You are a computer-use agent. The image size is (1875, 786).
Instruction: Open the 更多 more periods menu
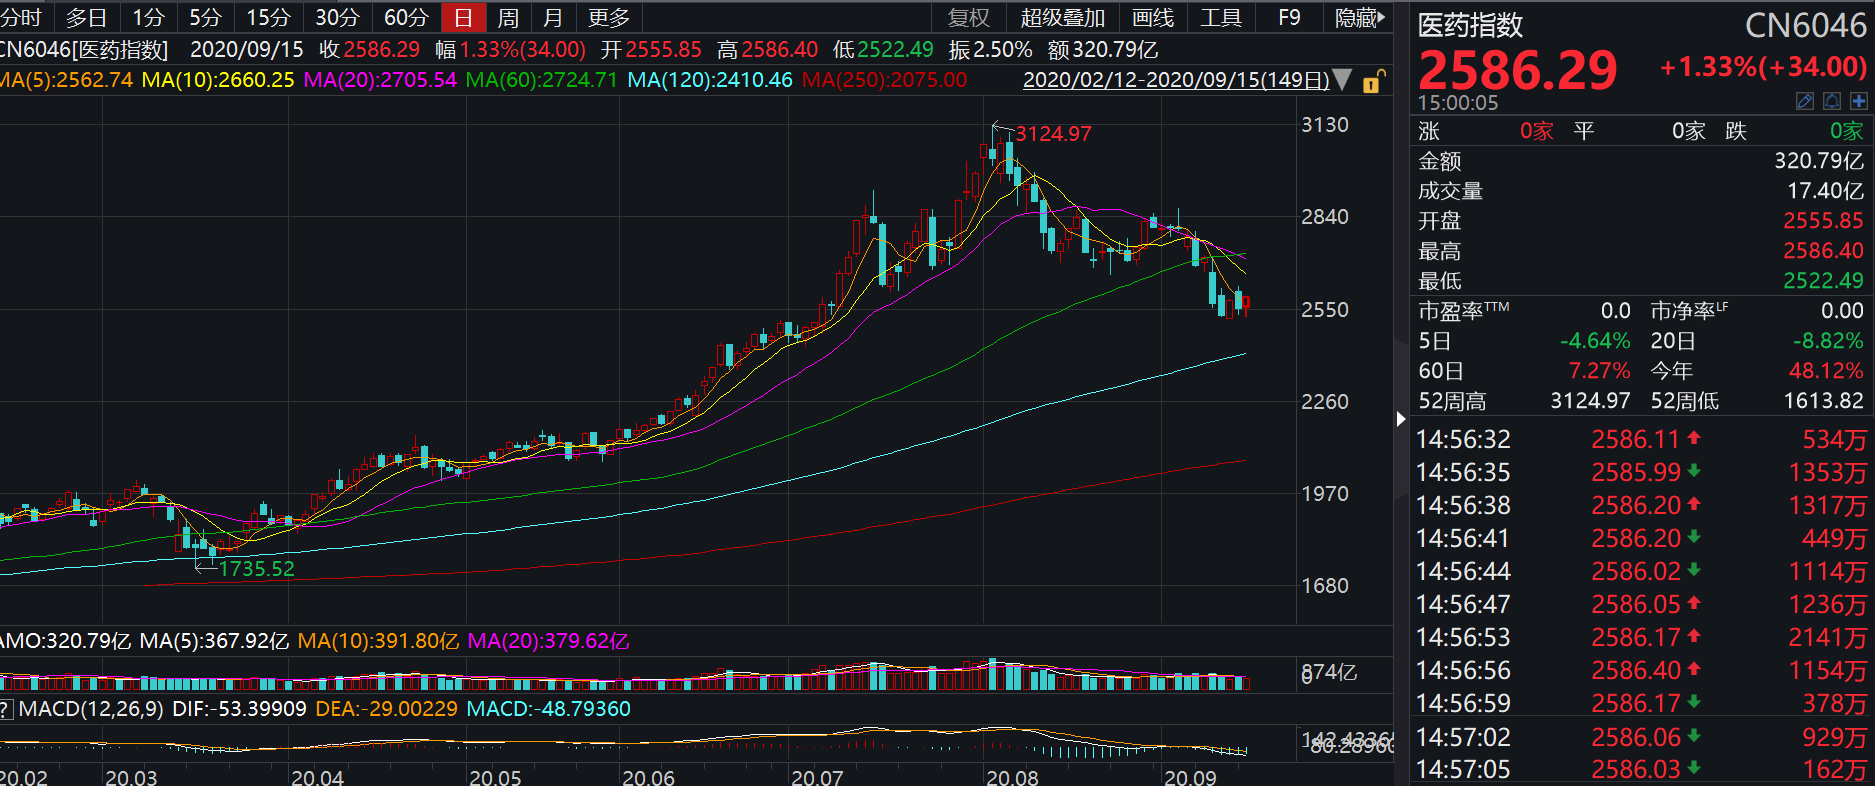pyautogui.click(x=609, y=18)
